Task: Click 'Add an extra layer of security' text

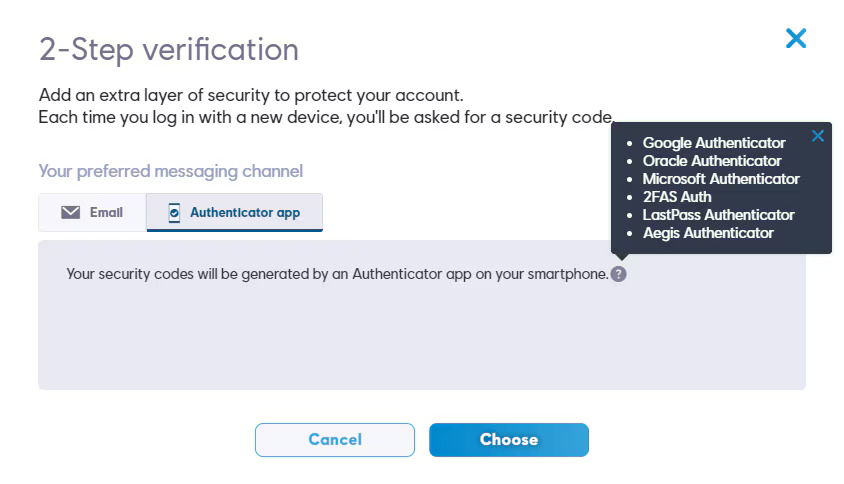Action: point(251,96)
